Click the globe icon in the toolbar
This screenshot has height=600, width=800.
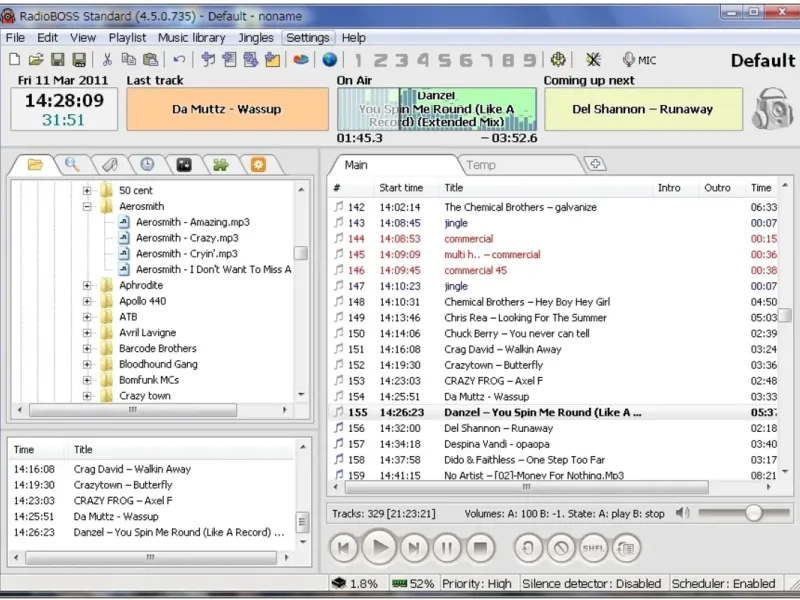point(329,60)
